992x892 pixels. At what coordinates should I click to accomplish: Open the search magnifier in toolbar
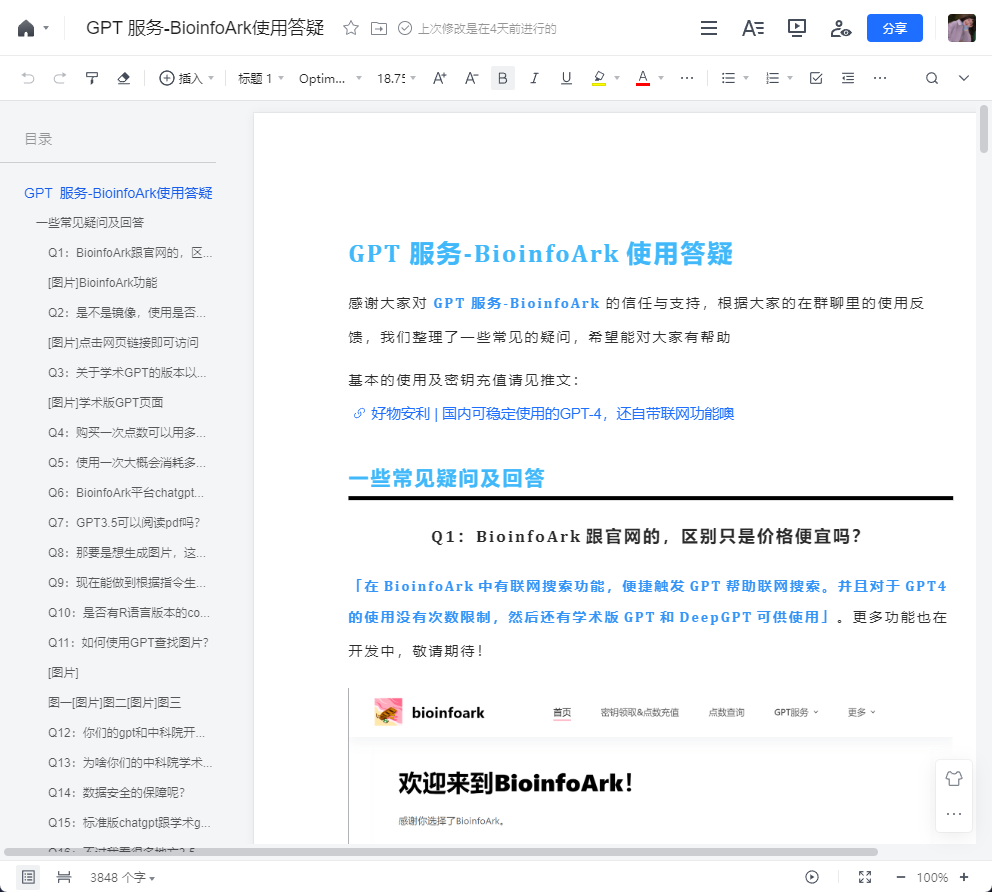[932, 78]
